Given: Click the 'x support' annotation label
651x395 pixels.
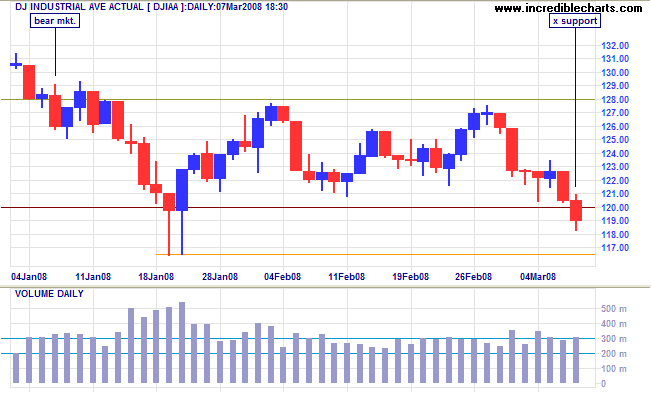Looking at the screenshot, I should coord(575,21).
